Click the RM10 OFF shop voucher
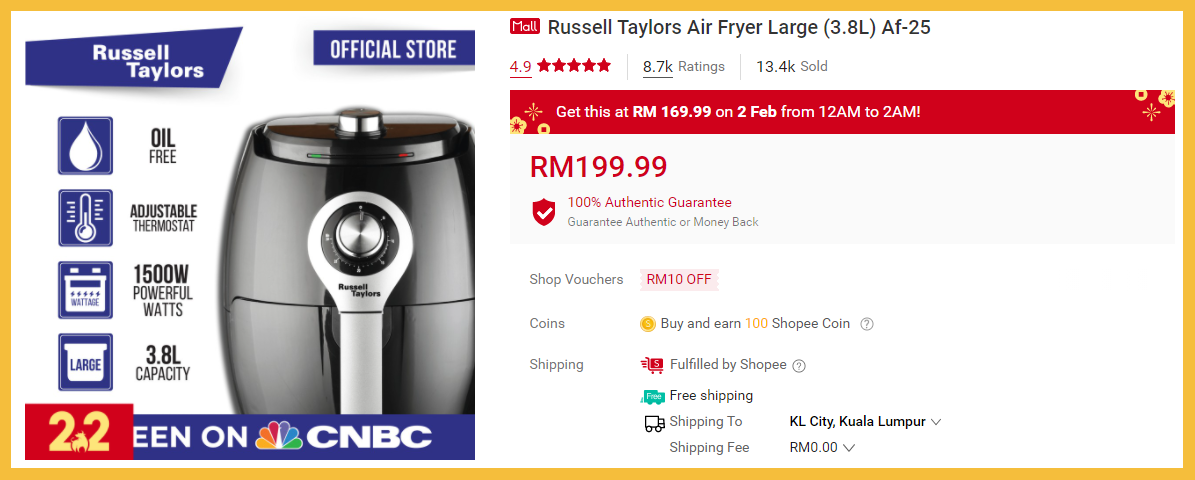 pos(679,280)
